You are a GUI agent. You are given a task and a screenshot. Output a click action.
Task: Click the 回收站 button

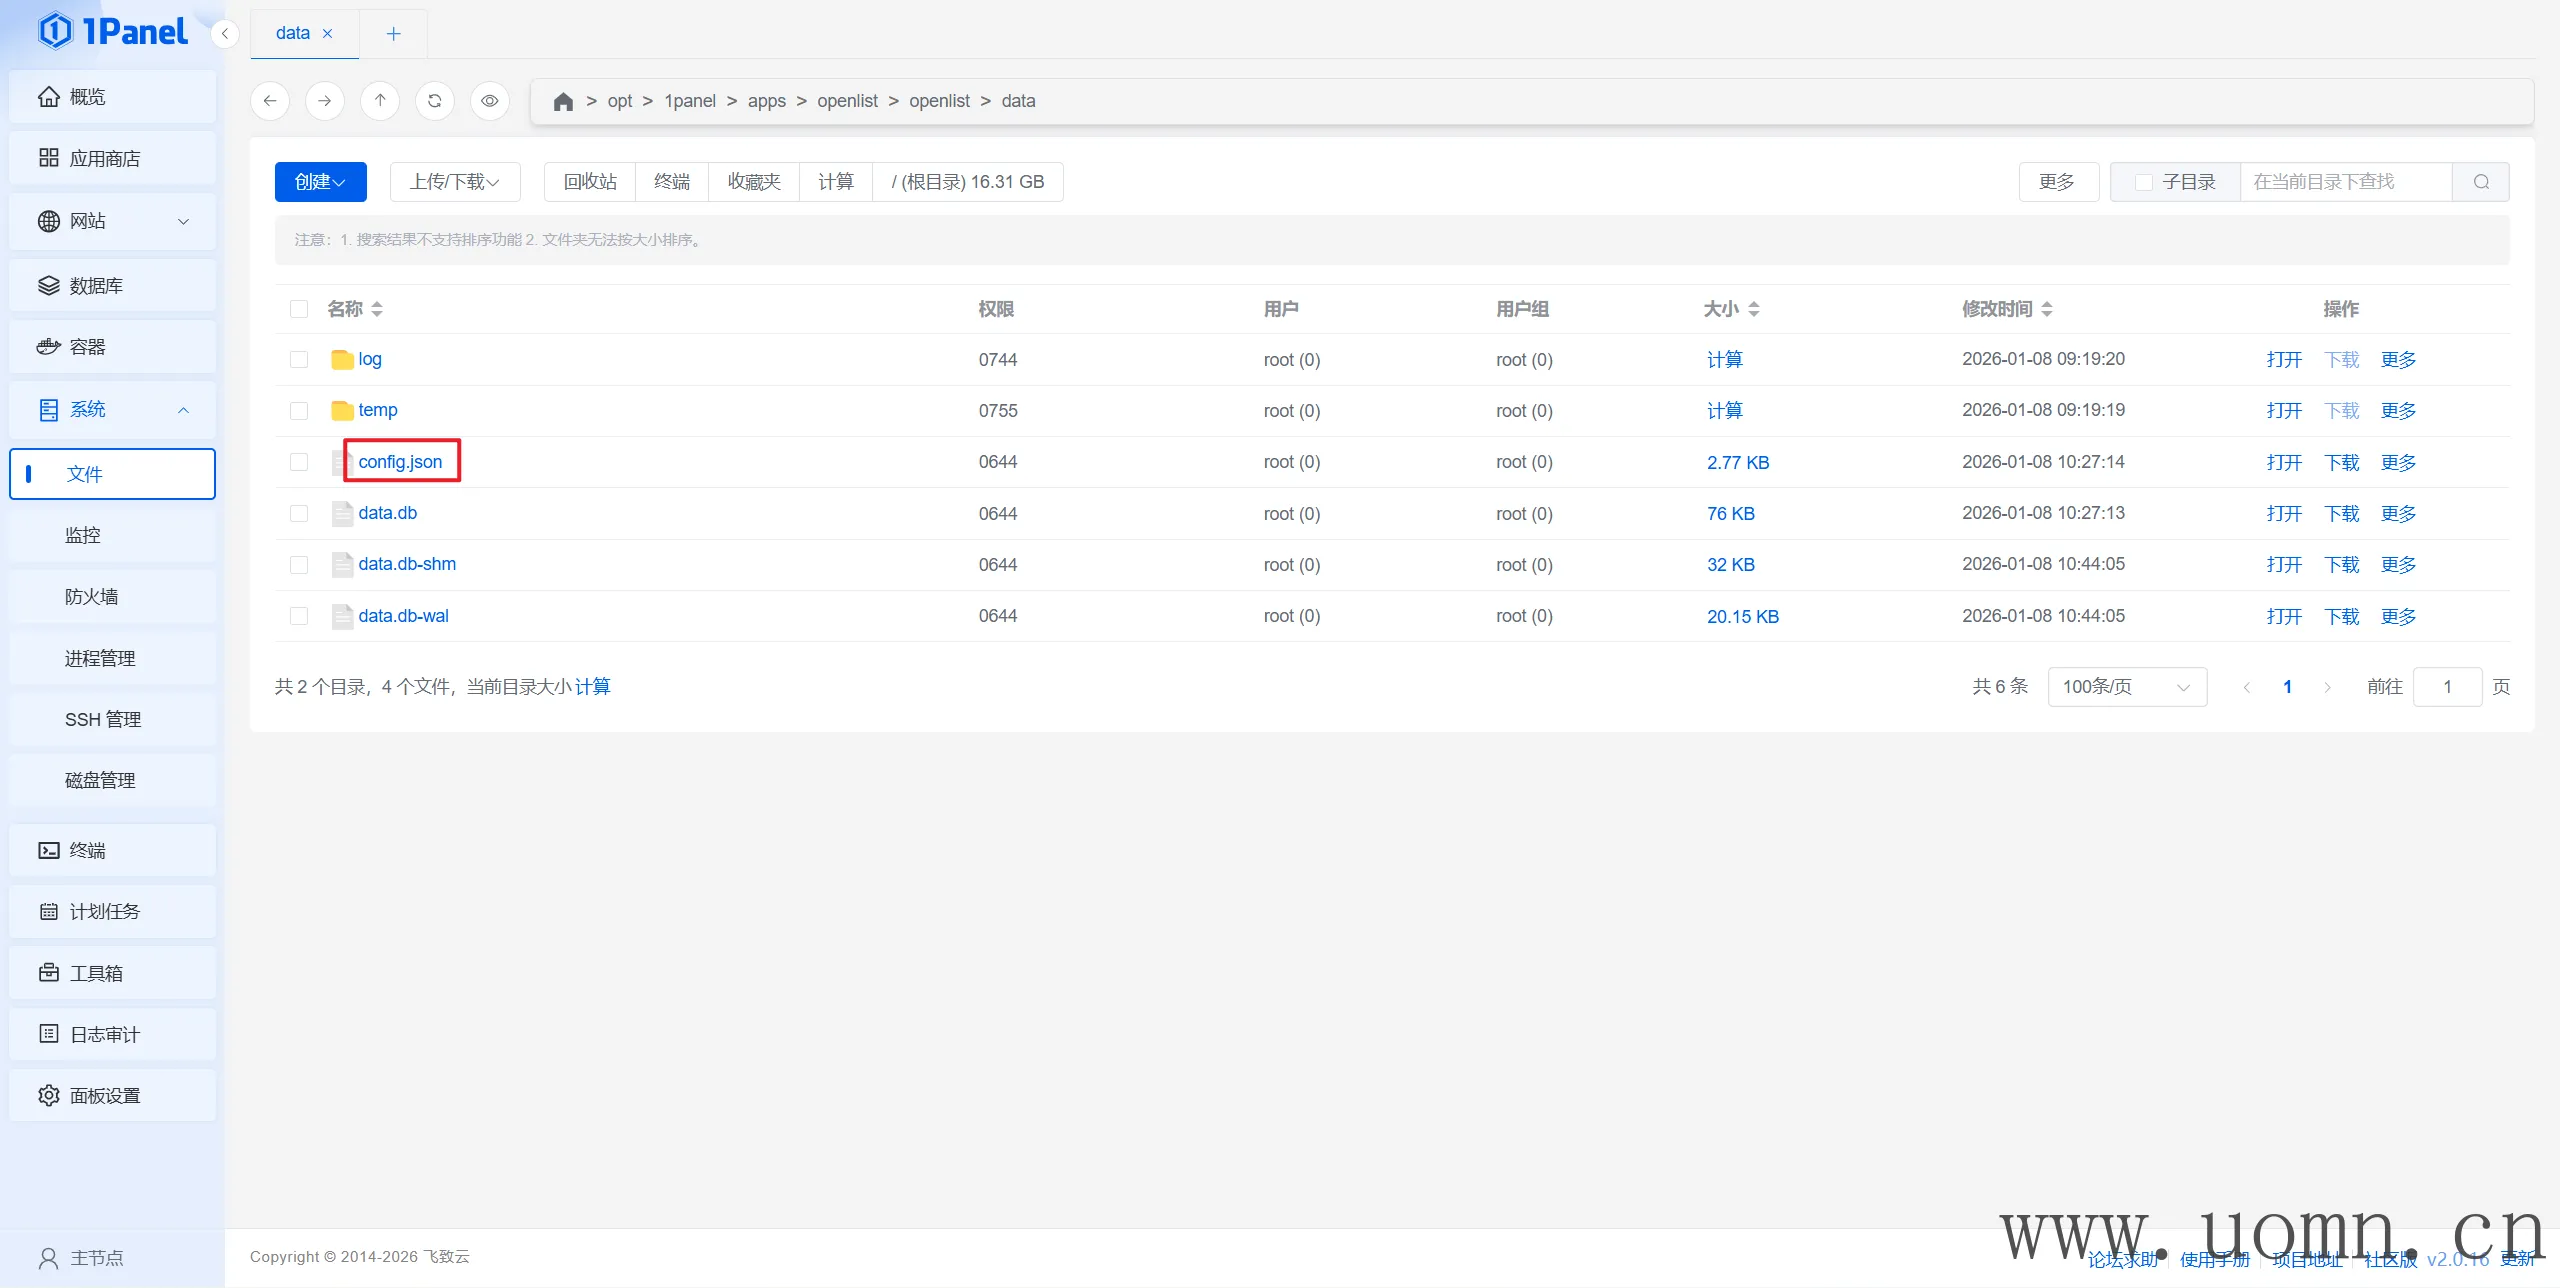point(590,182)
